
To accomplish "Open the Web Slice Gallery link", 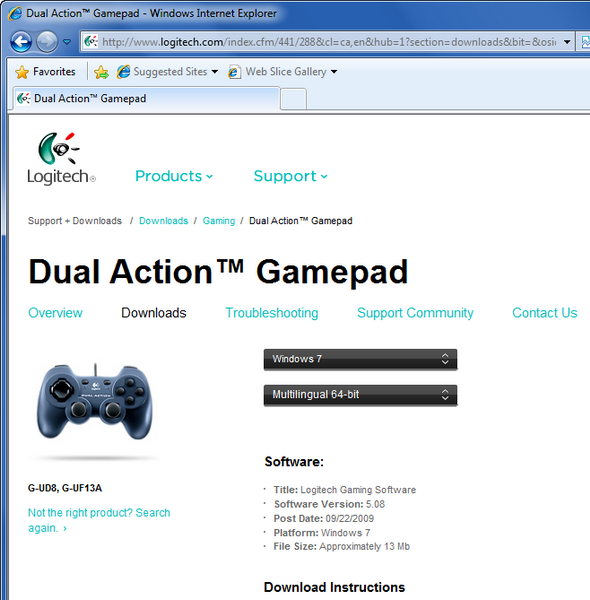I will coord(286,72).
